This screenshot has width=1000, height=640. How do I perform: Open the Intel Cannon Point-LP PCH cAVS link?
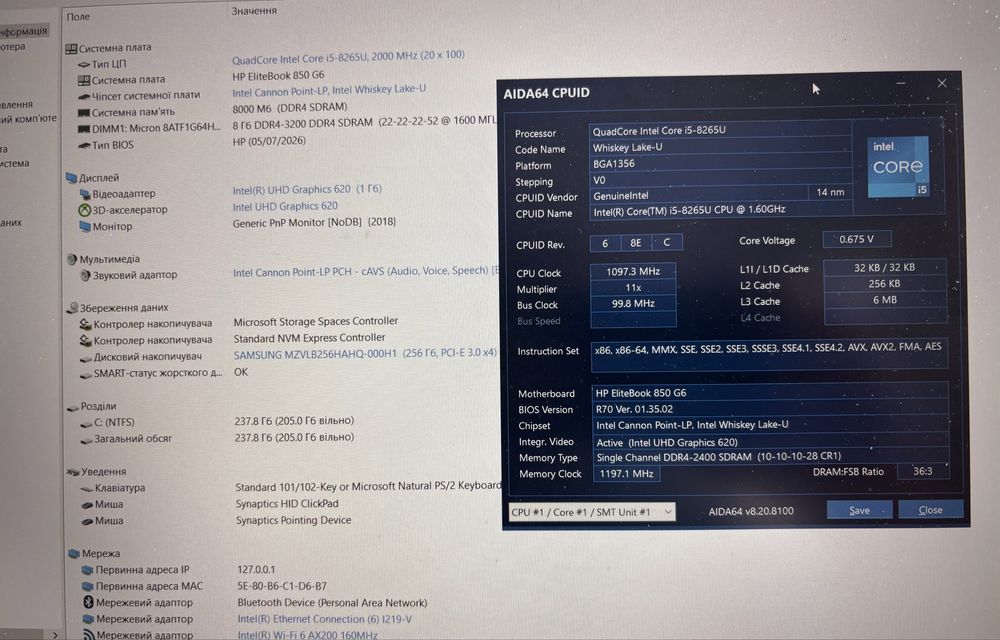(365, 272)
